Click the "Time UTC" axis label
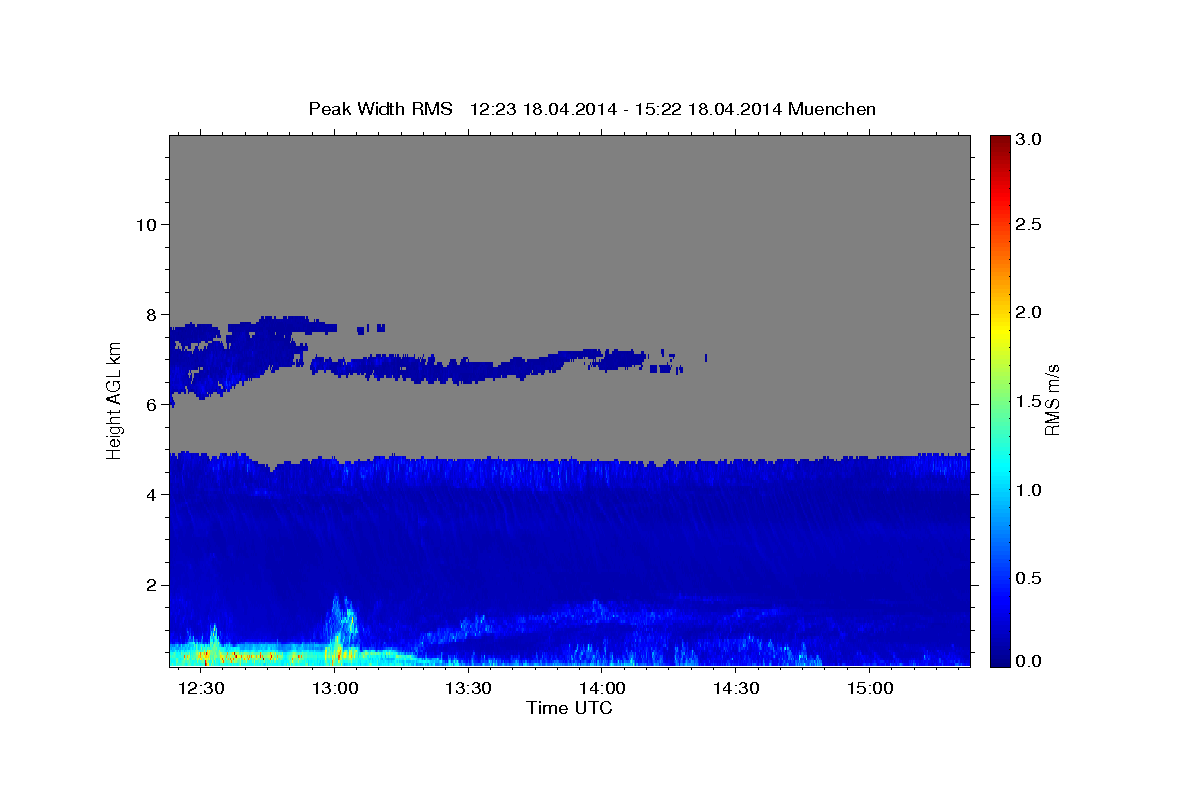1200x800 pixels. coord(569,709)
